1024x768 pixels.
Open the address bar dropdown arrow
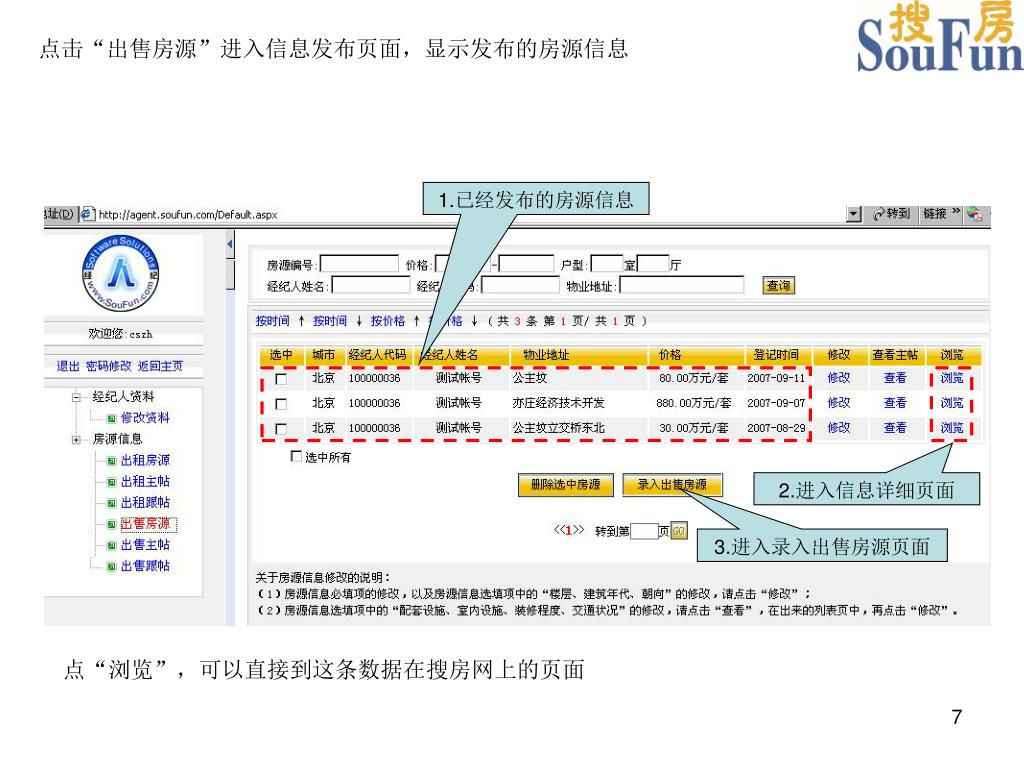pos(854,214)
